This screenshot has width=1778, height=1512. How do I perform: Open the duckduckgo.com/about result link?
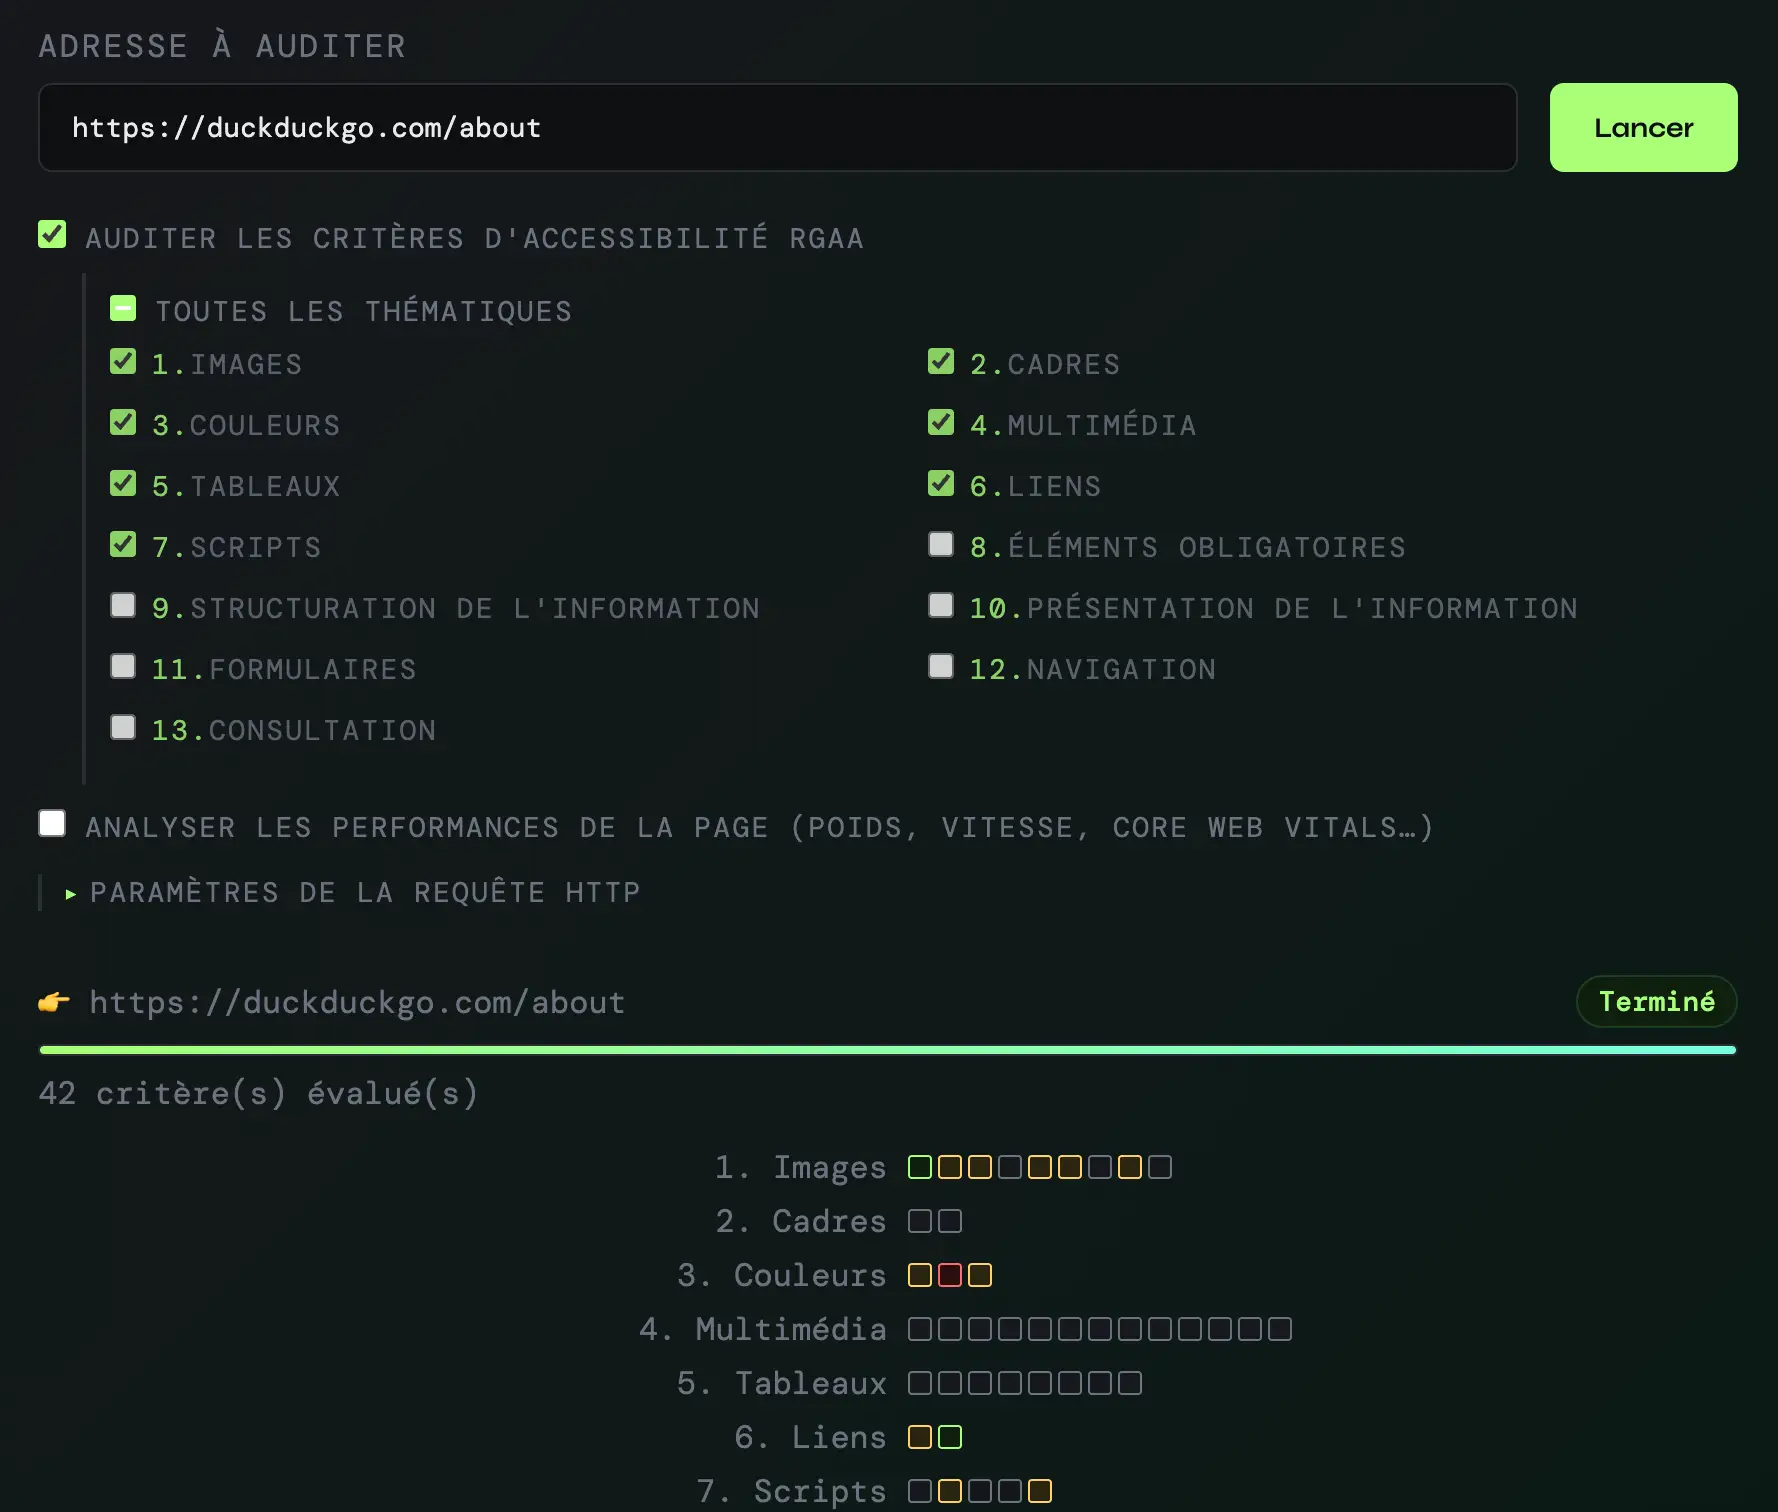pos(357,1002)
